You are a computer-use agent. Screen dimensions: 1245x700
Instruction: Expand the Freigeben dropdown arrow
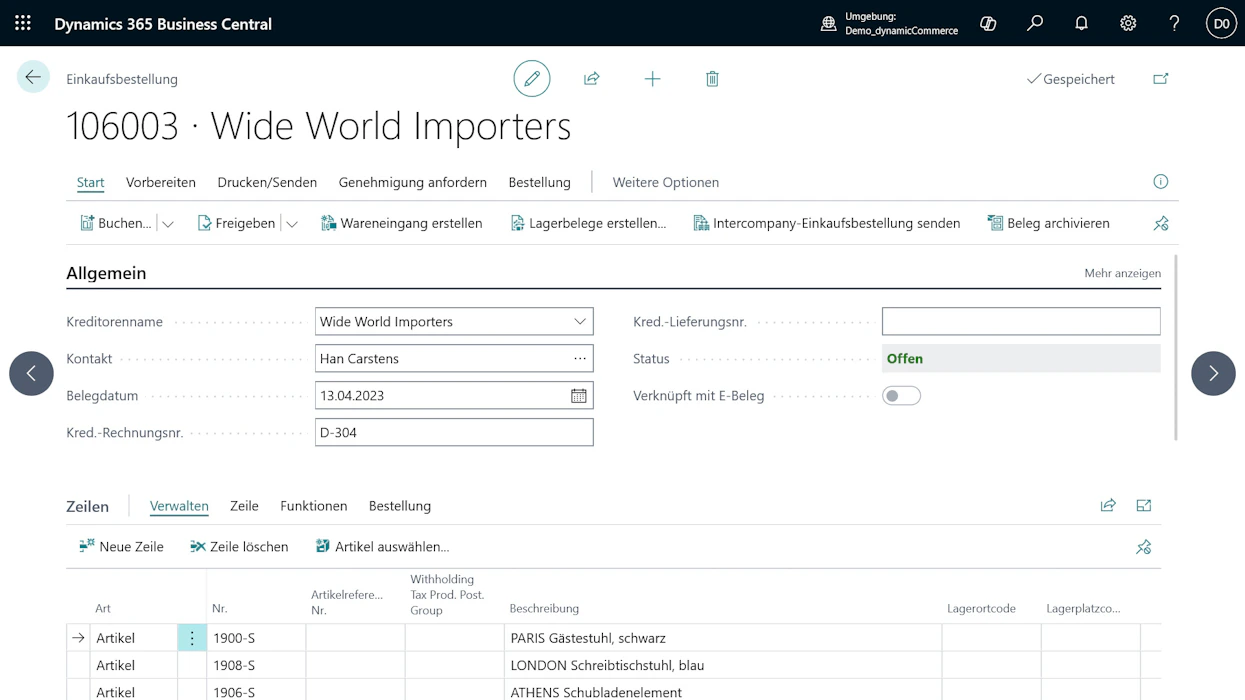pos(292,224)
